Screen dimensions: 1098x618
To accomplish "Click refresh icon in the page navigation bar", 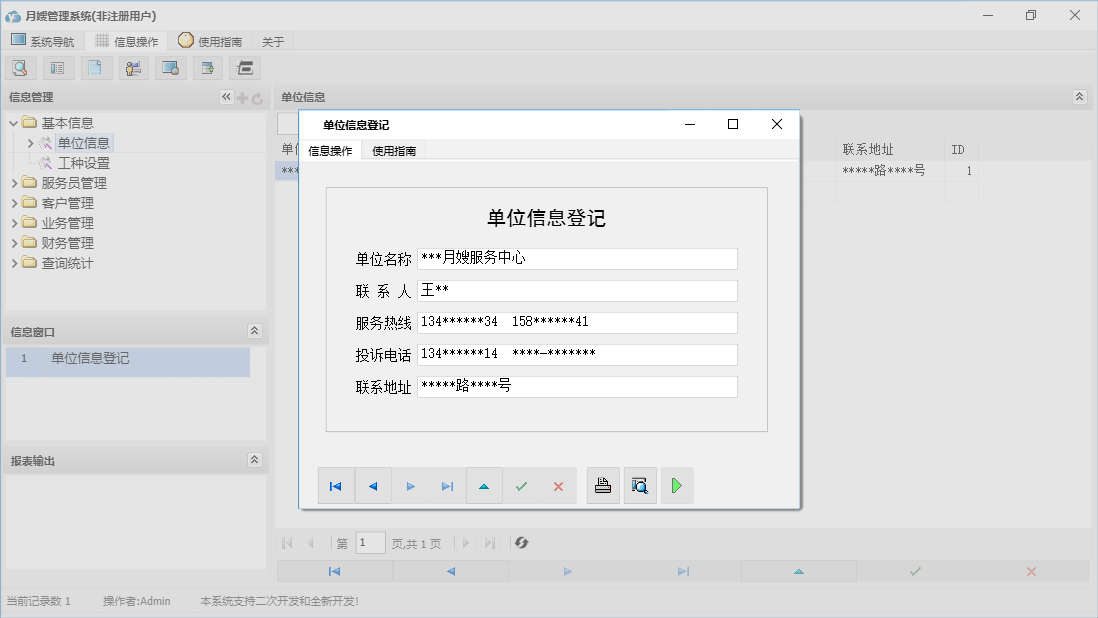I will [521, 542].
